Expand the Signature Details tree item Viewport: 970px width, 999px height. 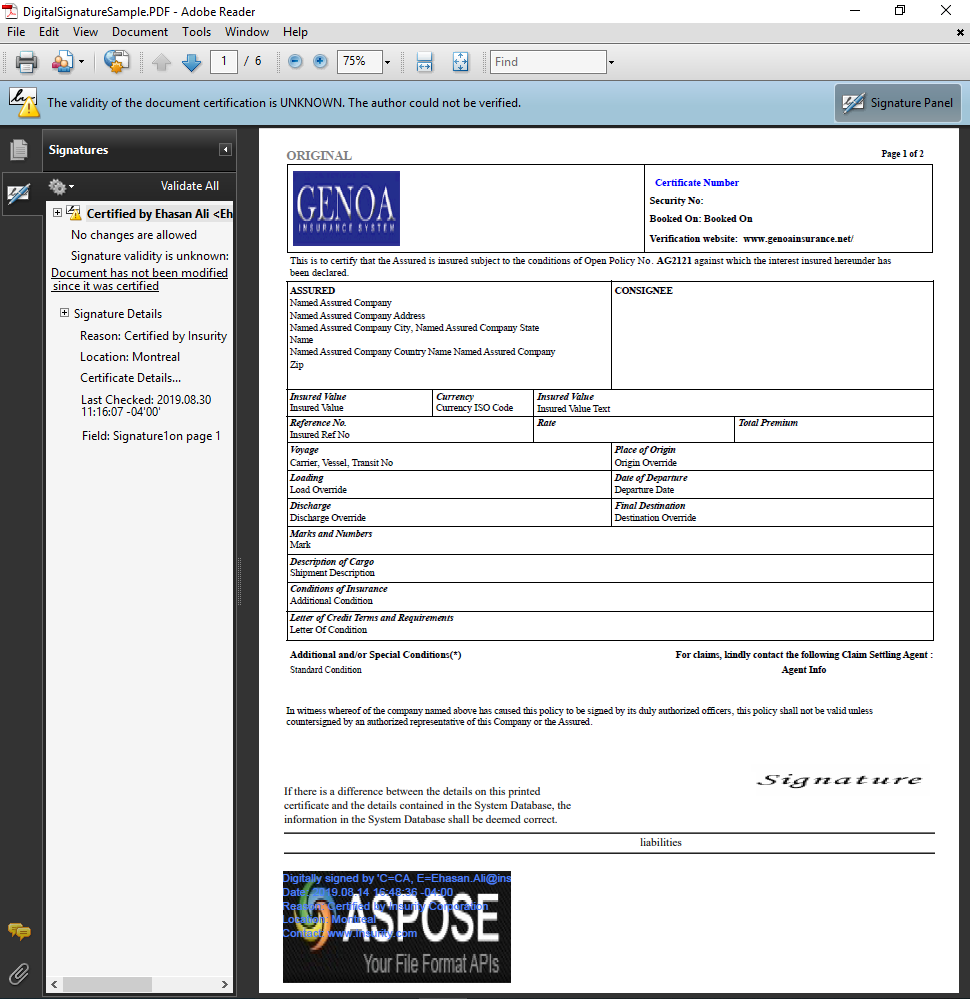point(64,313)
